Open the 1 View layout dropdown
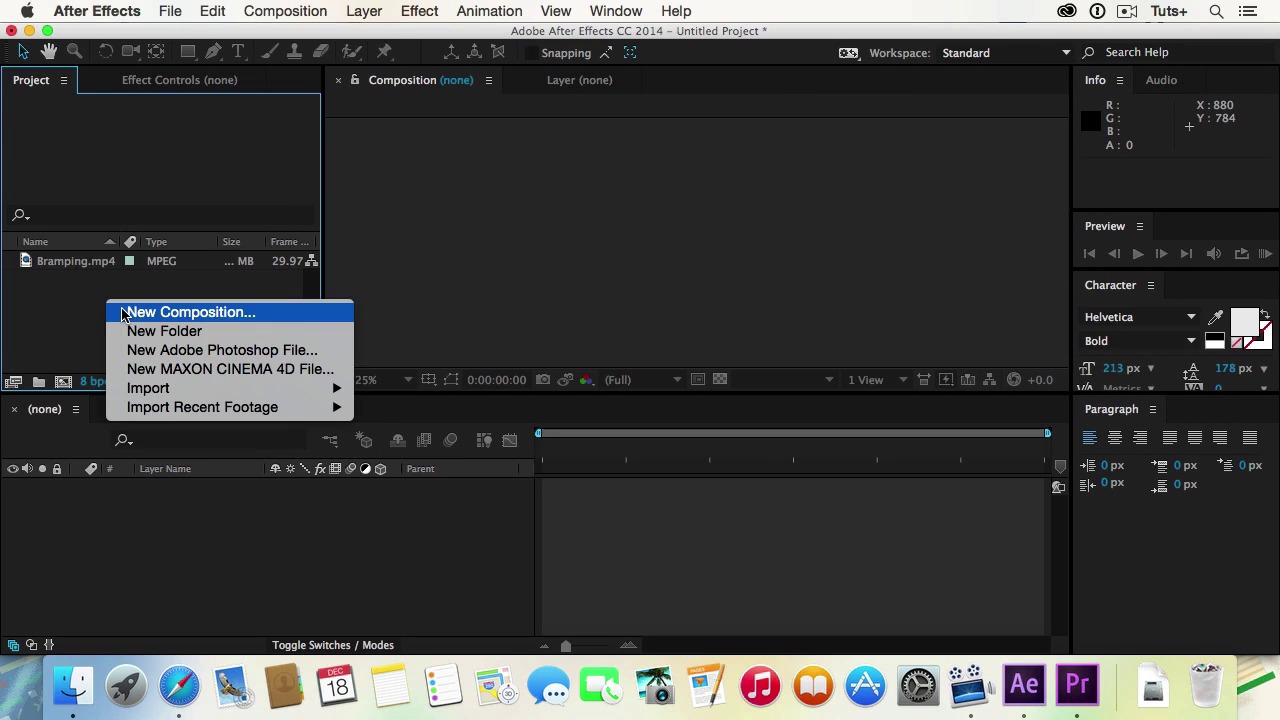 pos(876,380)
